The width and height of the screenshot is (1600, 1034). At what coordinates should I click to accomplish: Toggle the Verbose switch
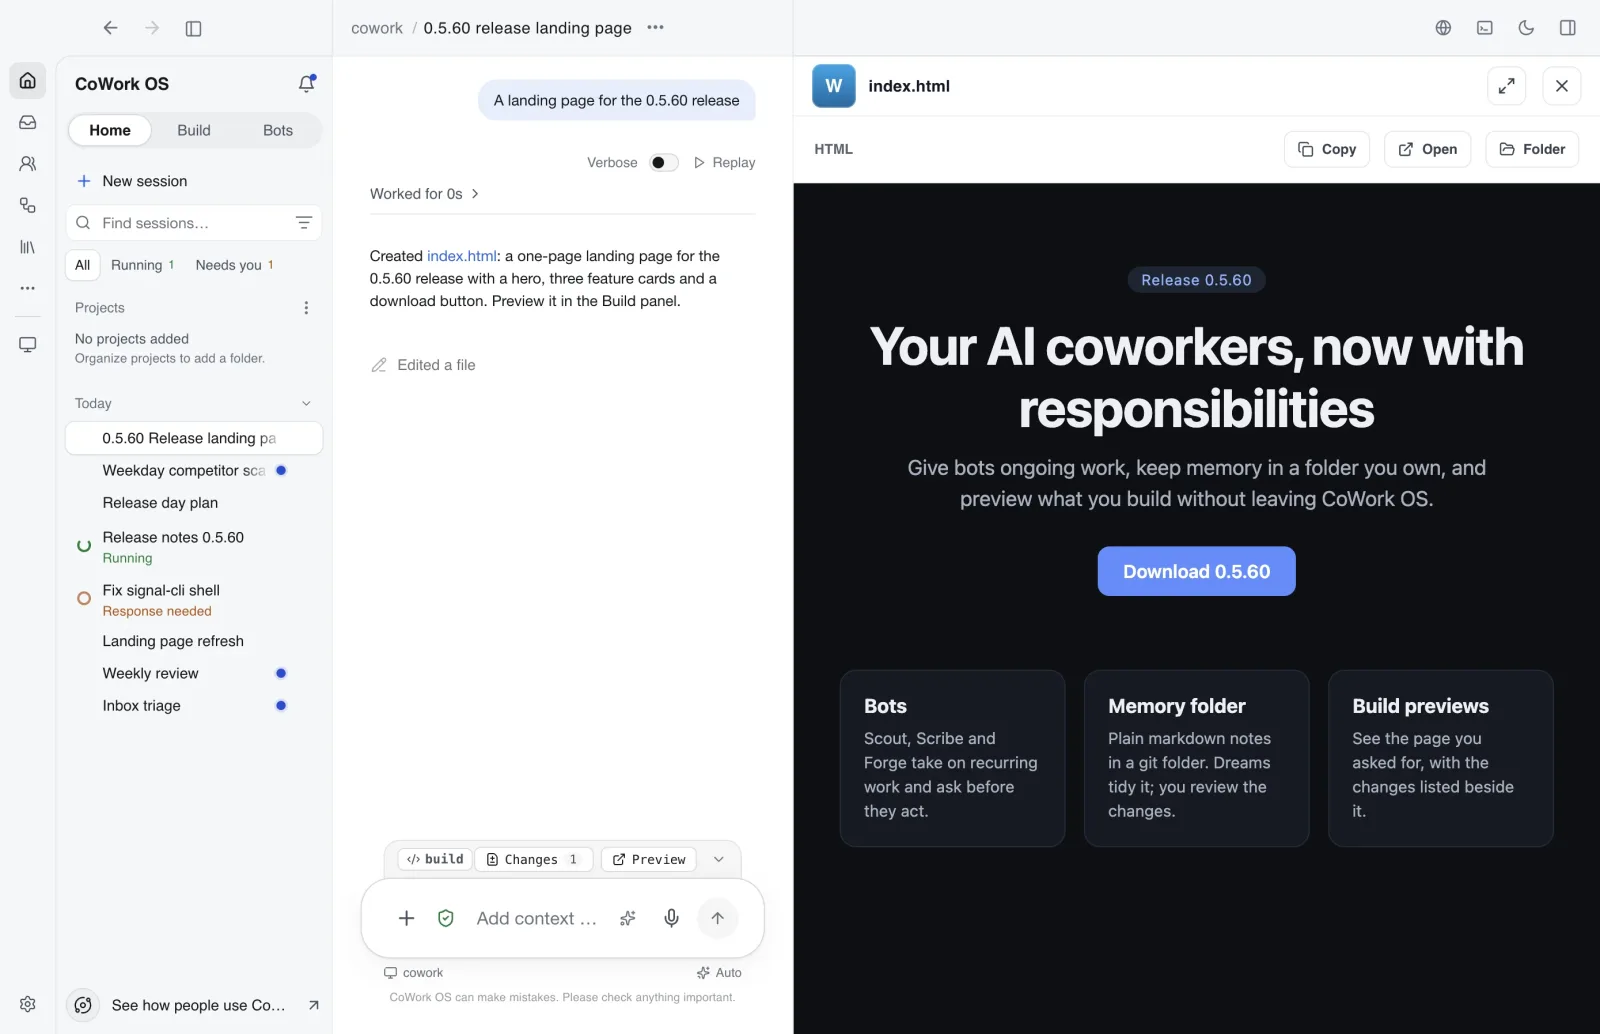tap(664, 163)
